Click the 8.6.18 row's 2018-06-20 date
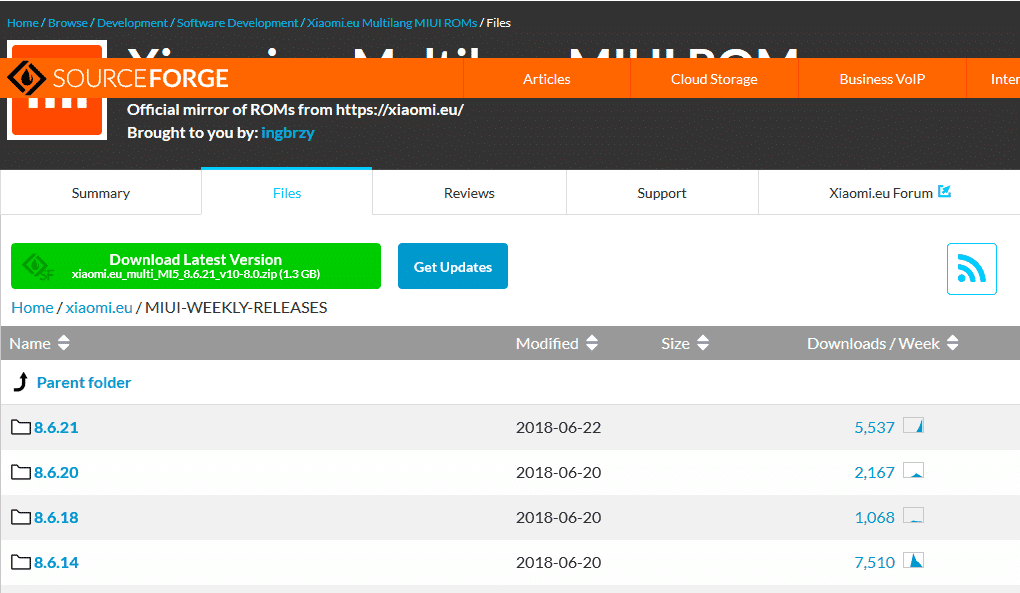The image size is (1020, 593). (x=558, y=517)
